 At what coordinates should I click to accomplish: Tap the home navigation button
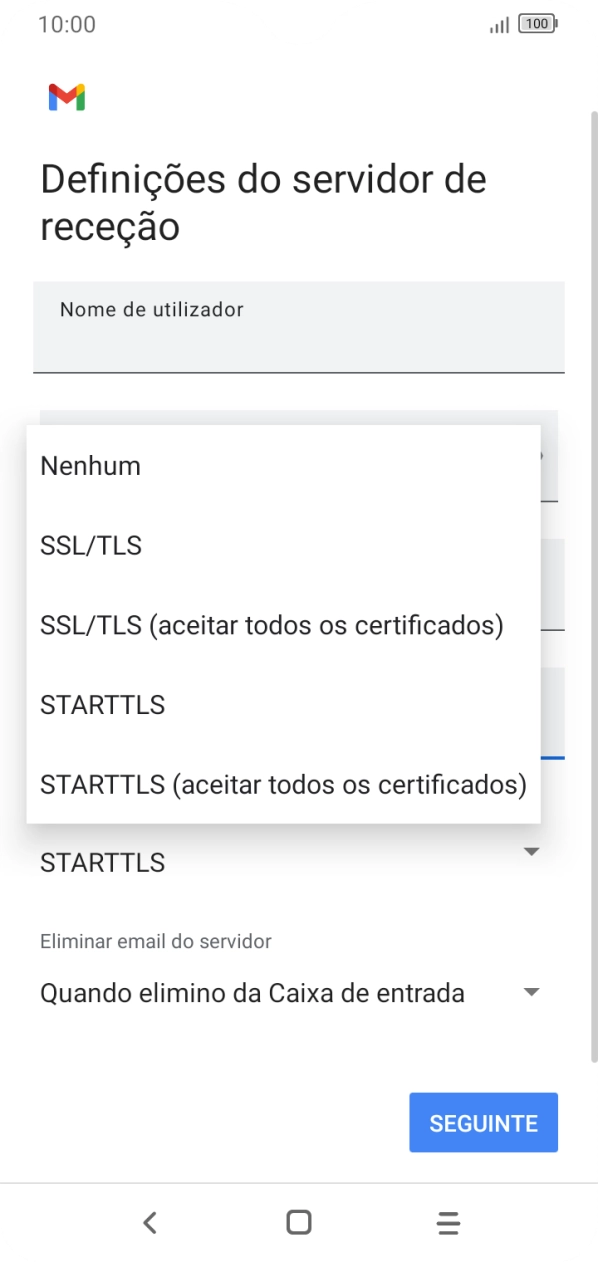click(297, 1221)
